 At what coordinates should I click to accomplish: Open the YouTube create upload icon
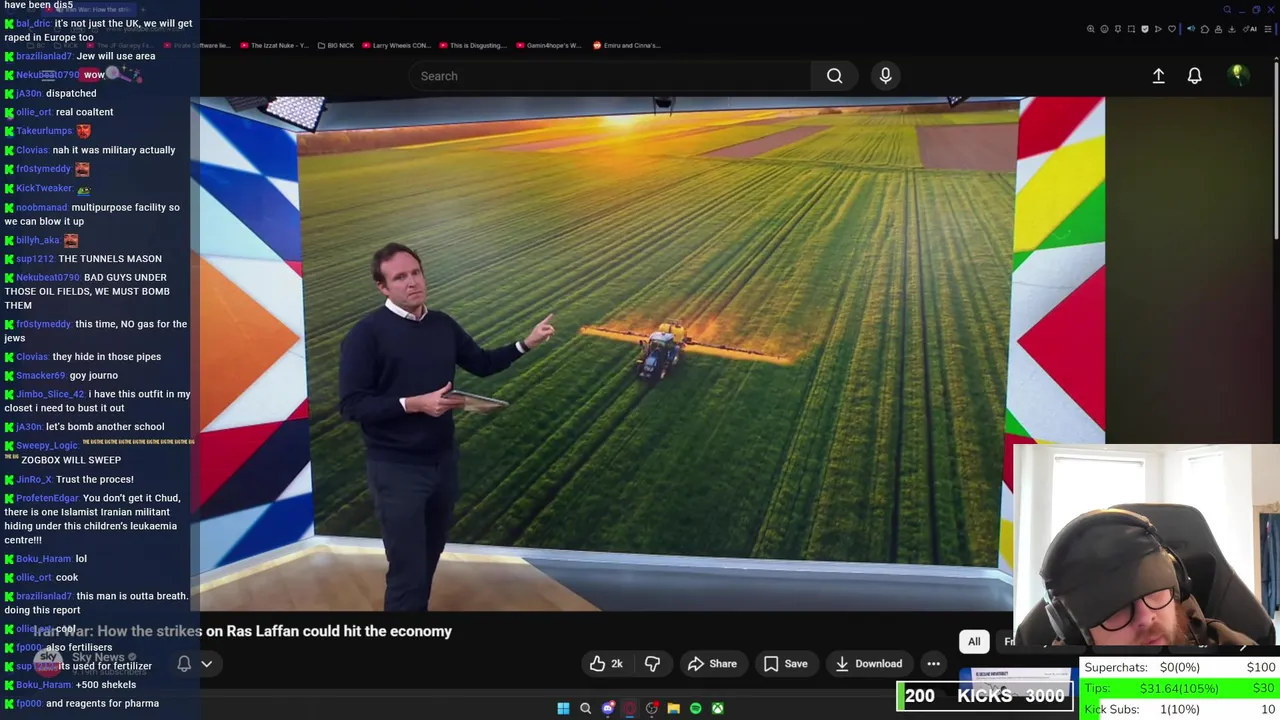1158,76
